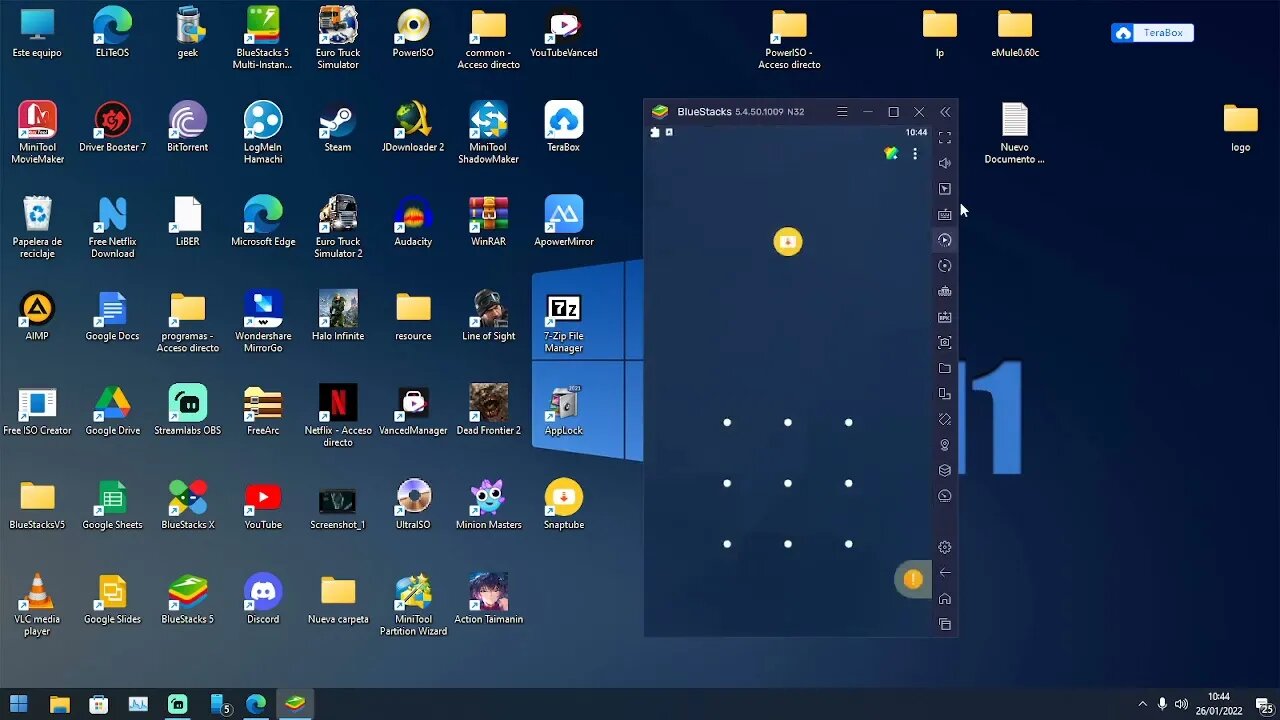Select the Streamlabs OBS desktop icon
The image size is (1280, 720).
coord(188,410)
